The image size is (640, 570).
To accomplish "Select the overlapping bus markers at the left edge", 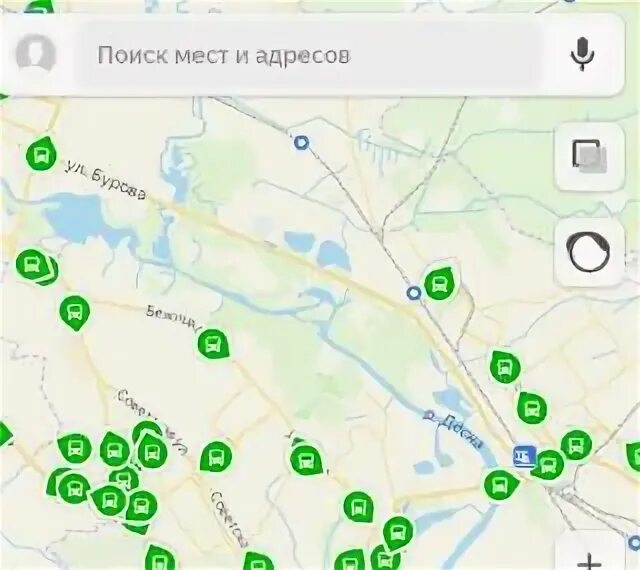I will click(36, 266).
